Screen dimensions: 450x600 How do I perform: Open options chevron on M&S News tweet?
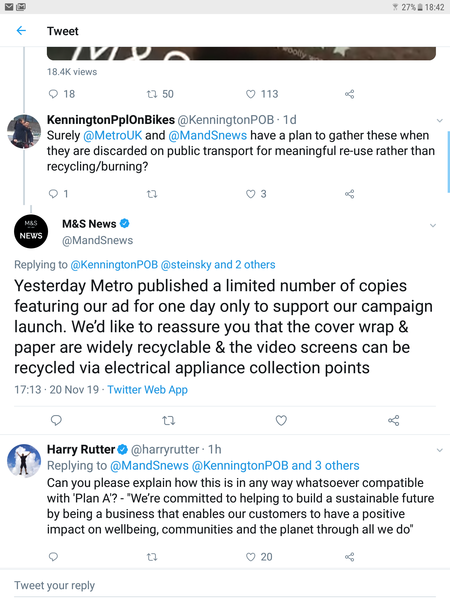(x=433, y=225)
